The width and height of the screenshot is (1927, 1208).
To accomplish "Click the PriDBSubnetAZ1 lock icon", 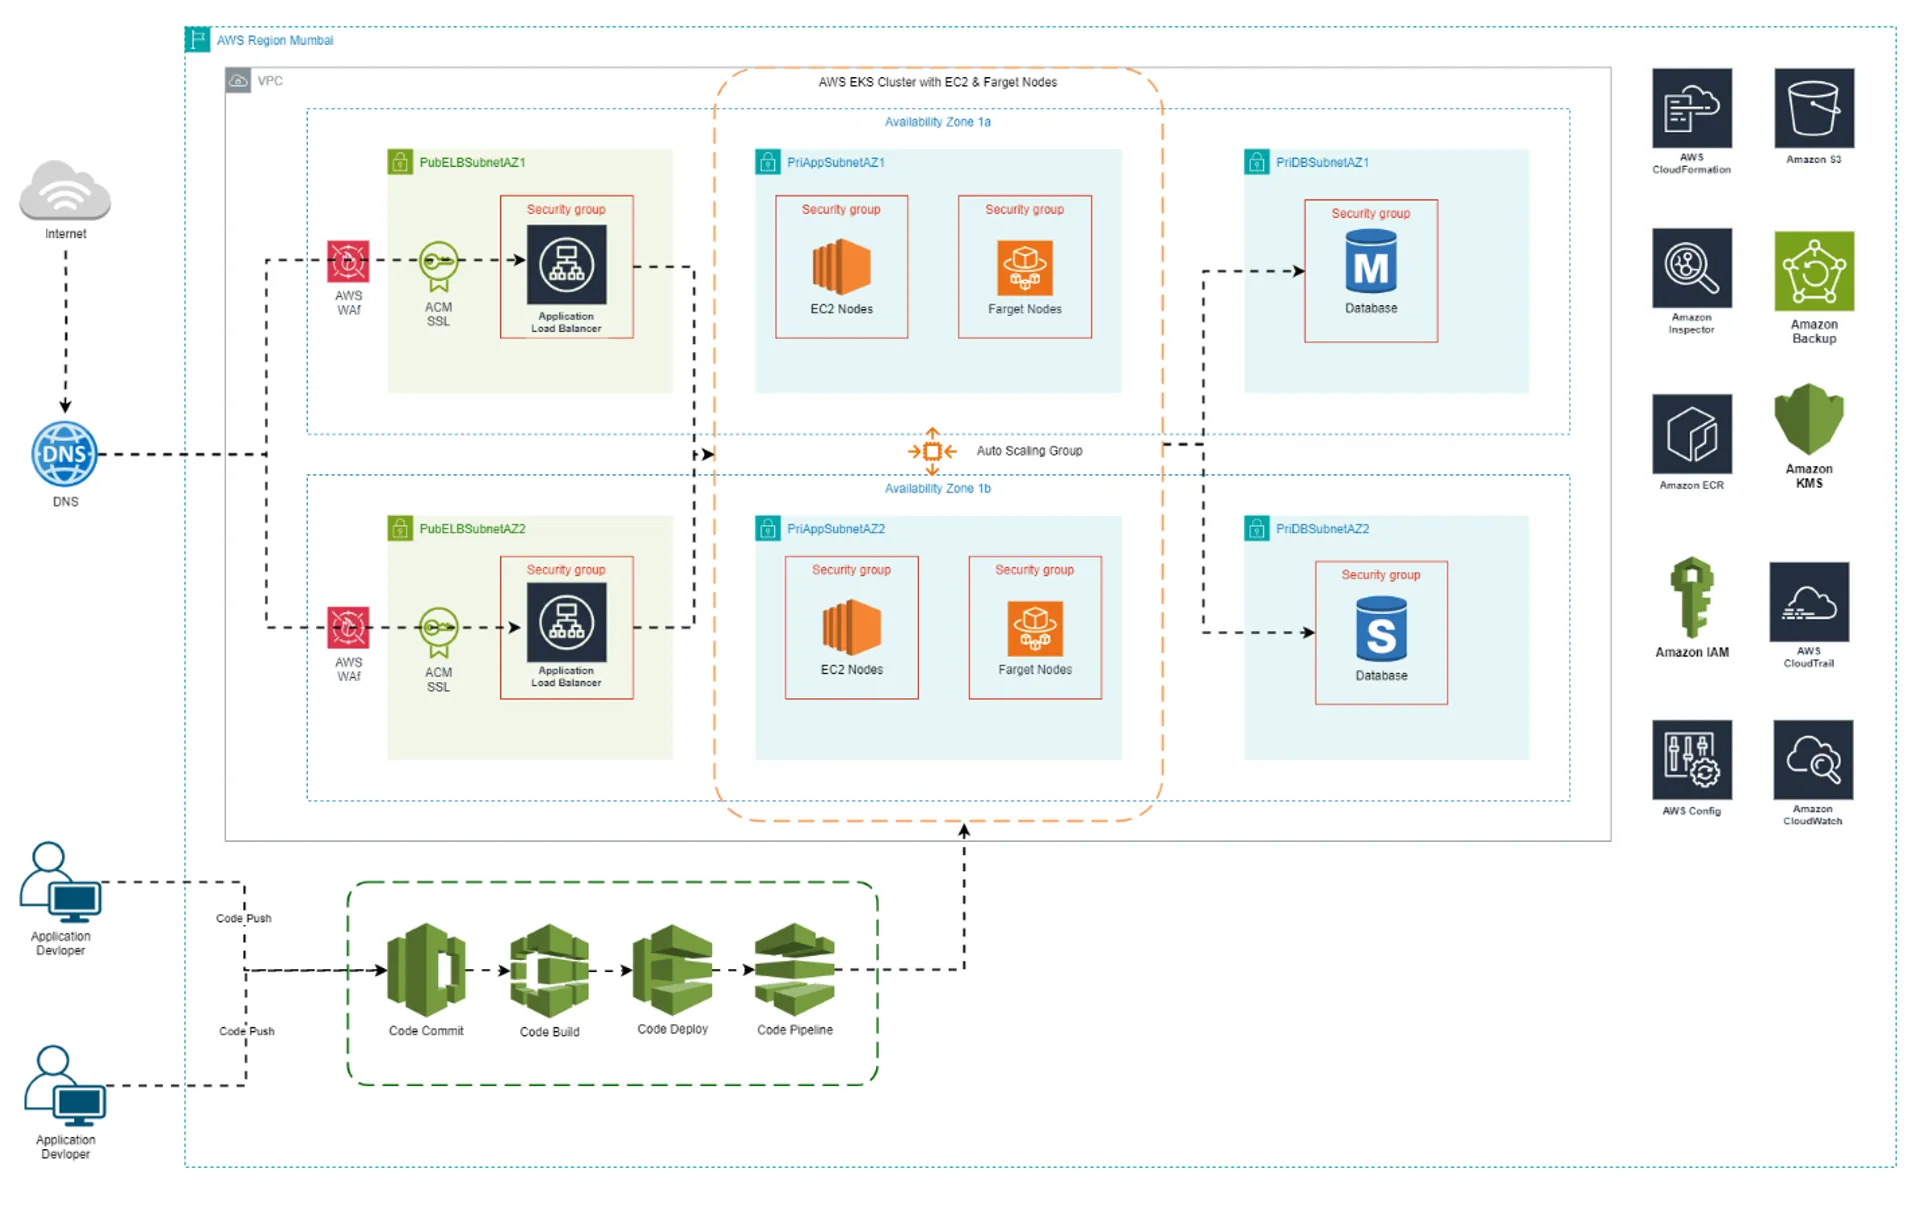I will (x=1256, y=162).
